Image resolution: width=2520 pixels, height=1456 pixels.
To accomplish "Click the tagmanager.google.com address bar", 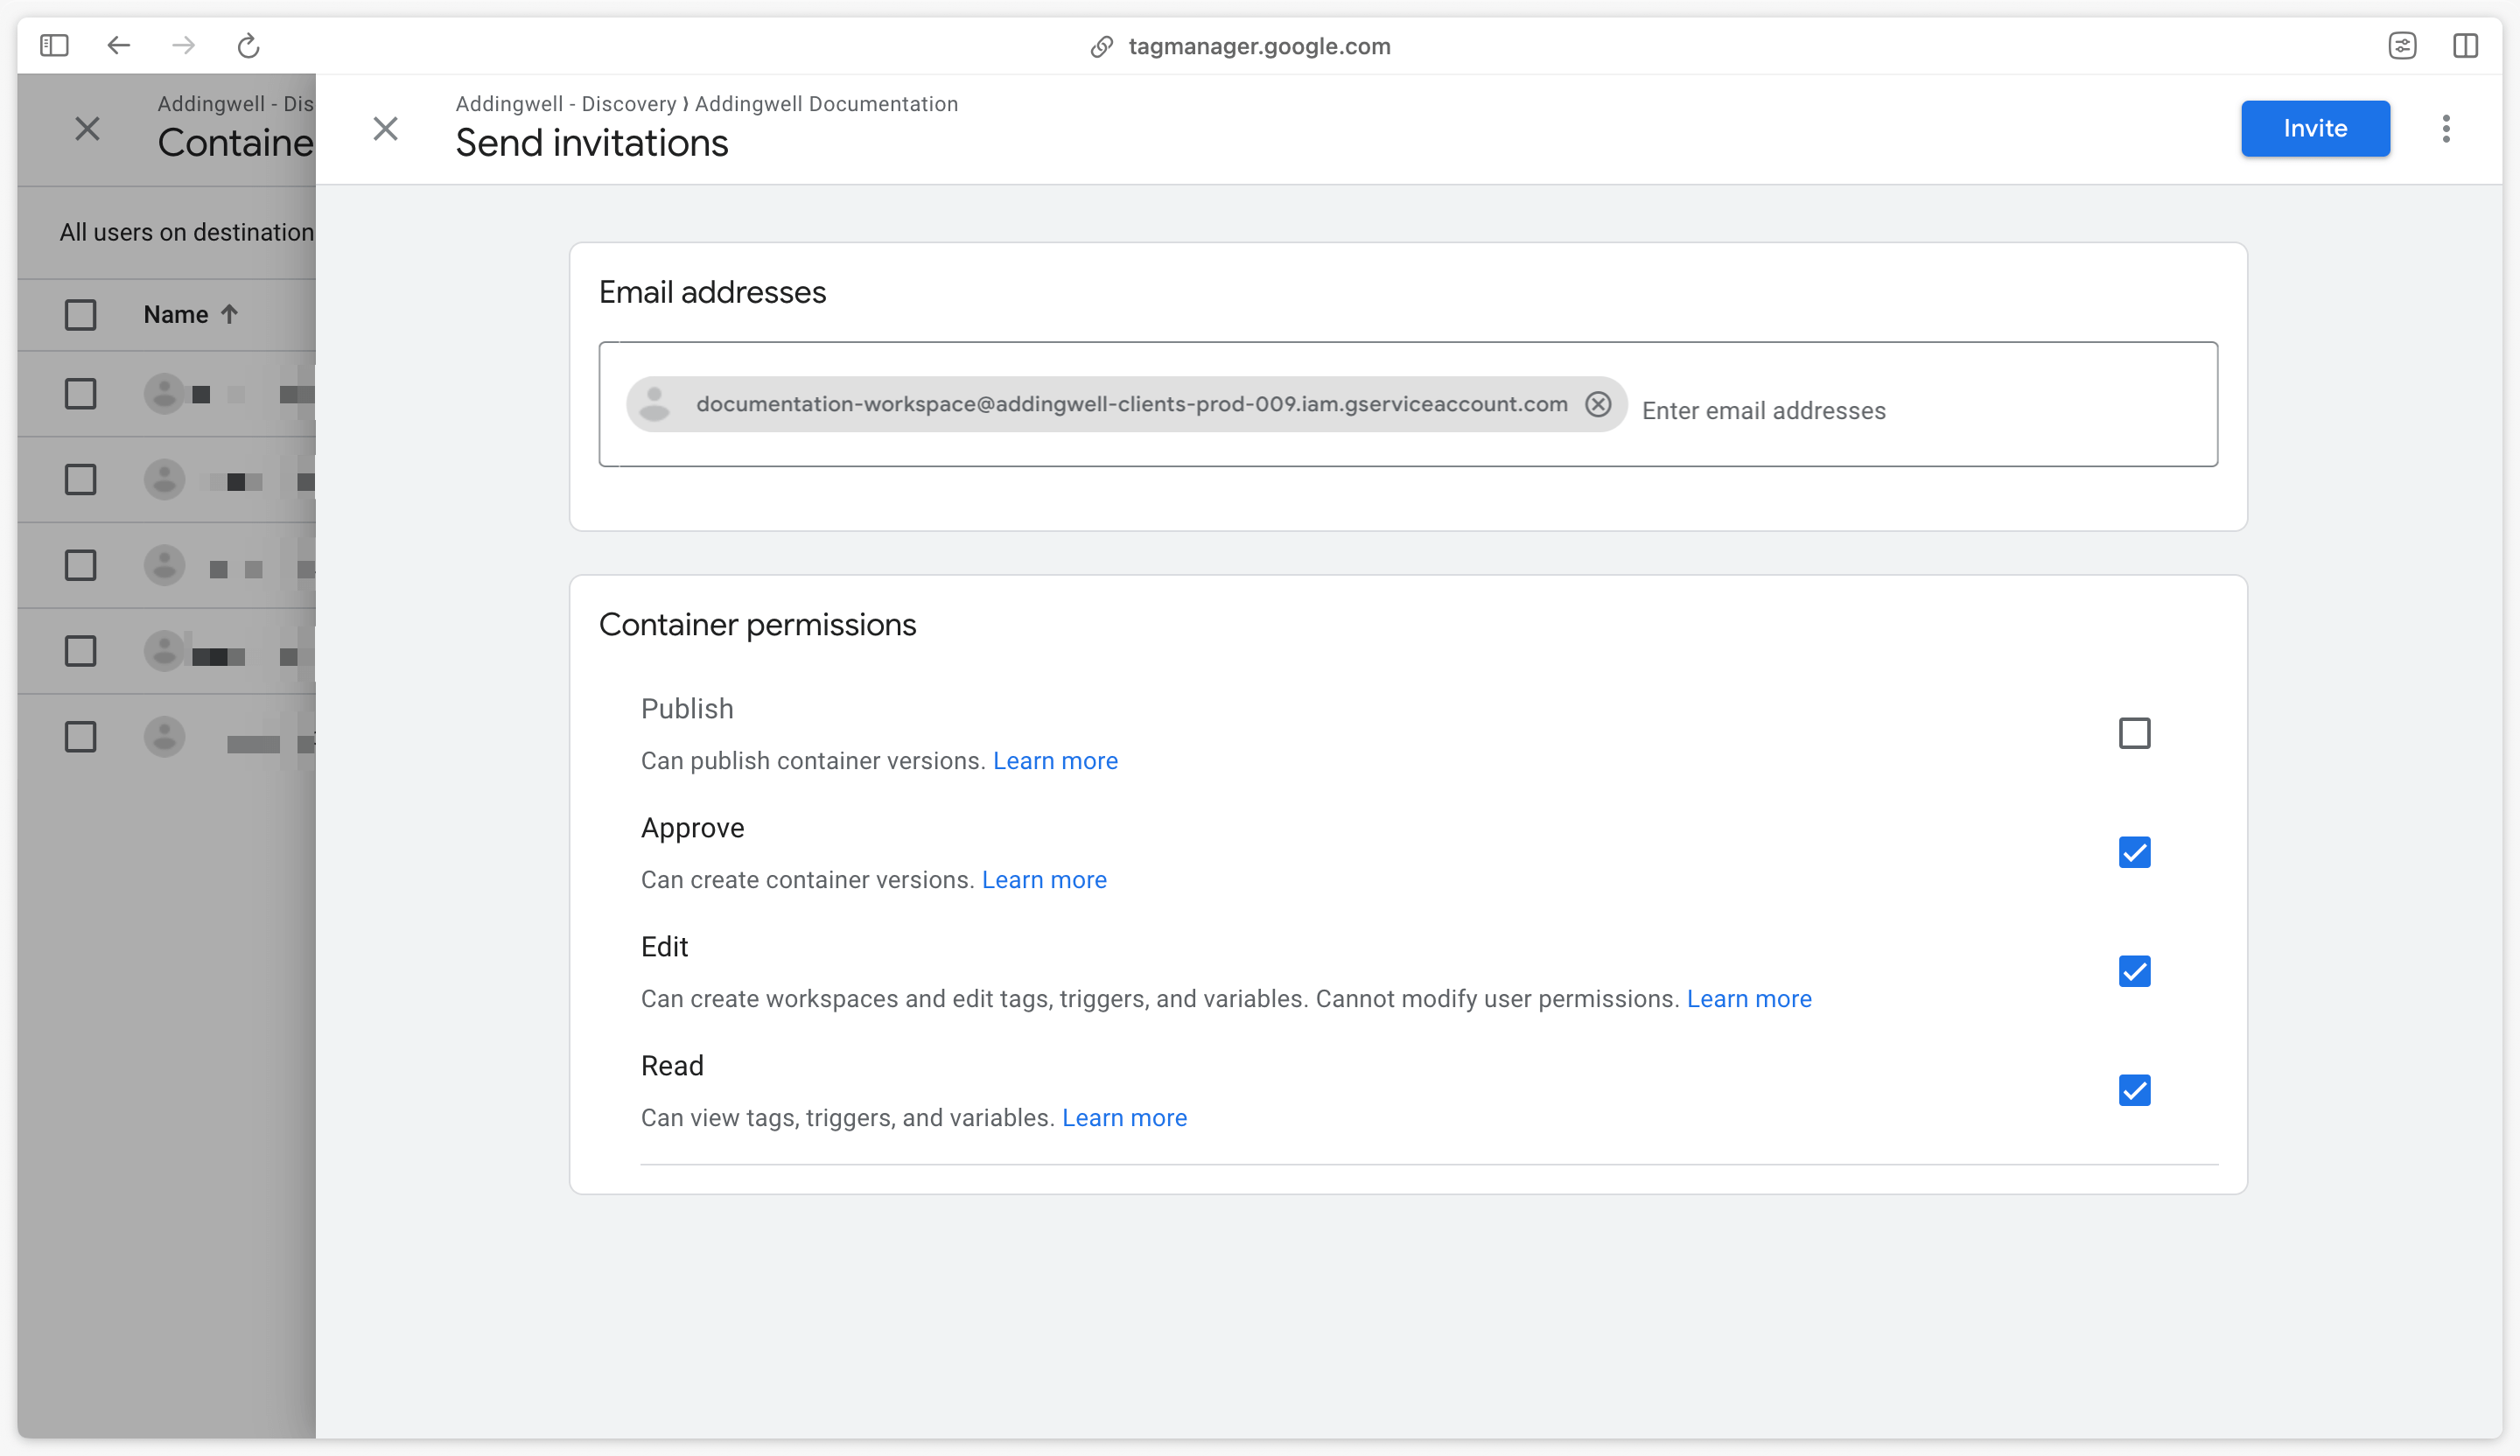I will (x=1259, y=46).
